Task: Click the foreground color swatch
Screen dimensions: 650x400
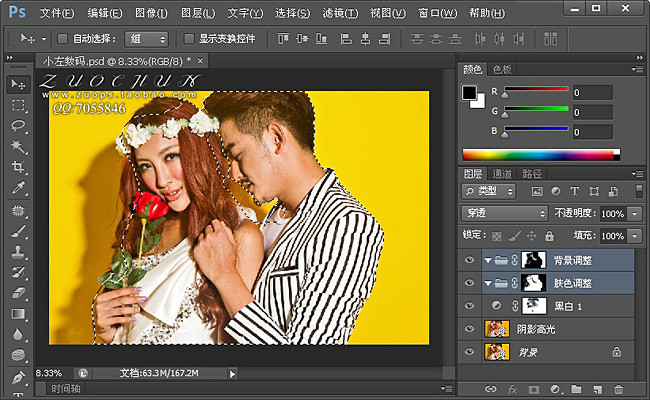Action: coord(469,93)
